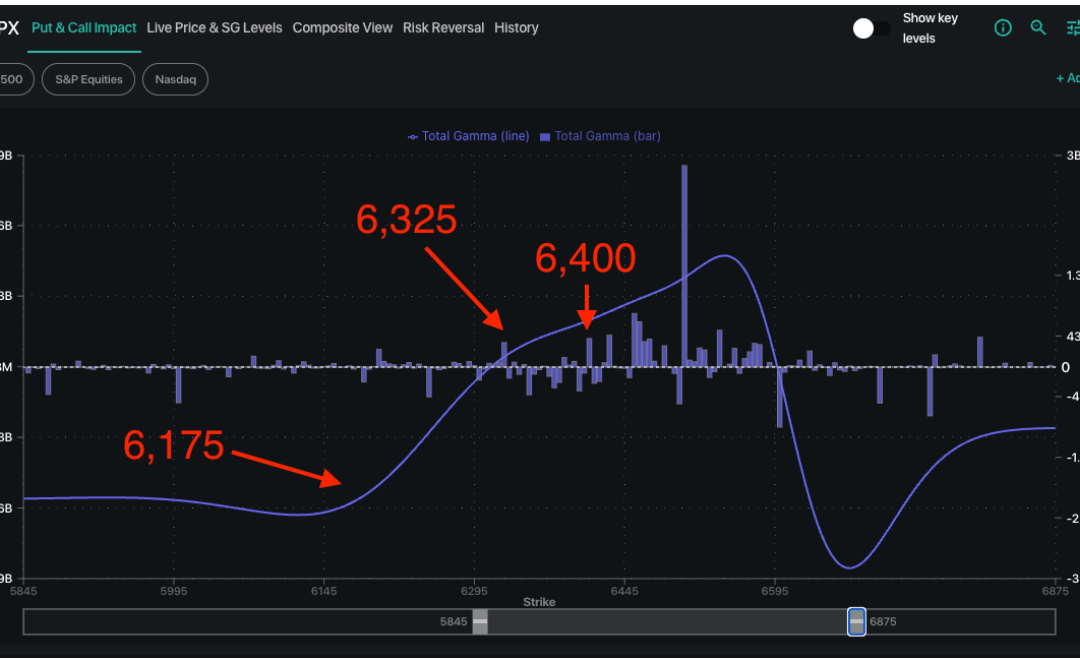Select the S&P Equities filter chip

tap(88, 79)
